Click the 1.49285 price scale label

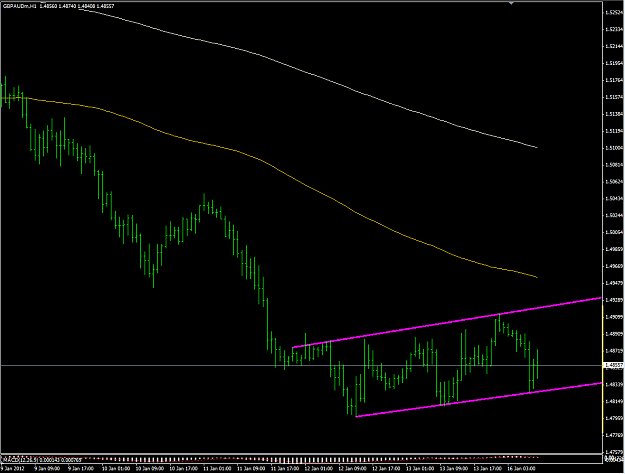tap(614, 300)
